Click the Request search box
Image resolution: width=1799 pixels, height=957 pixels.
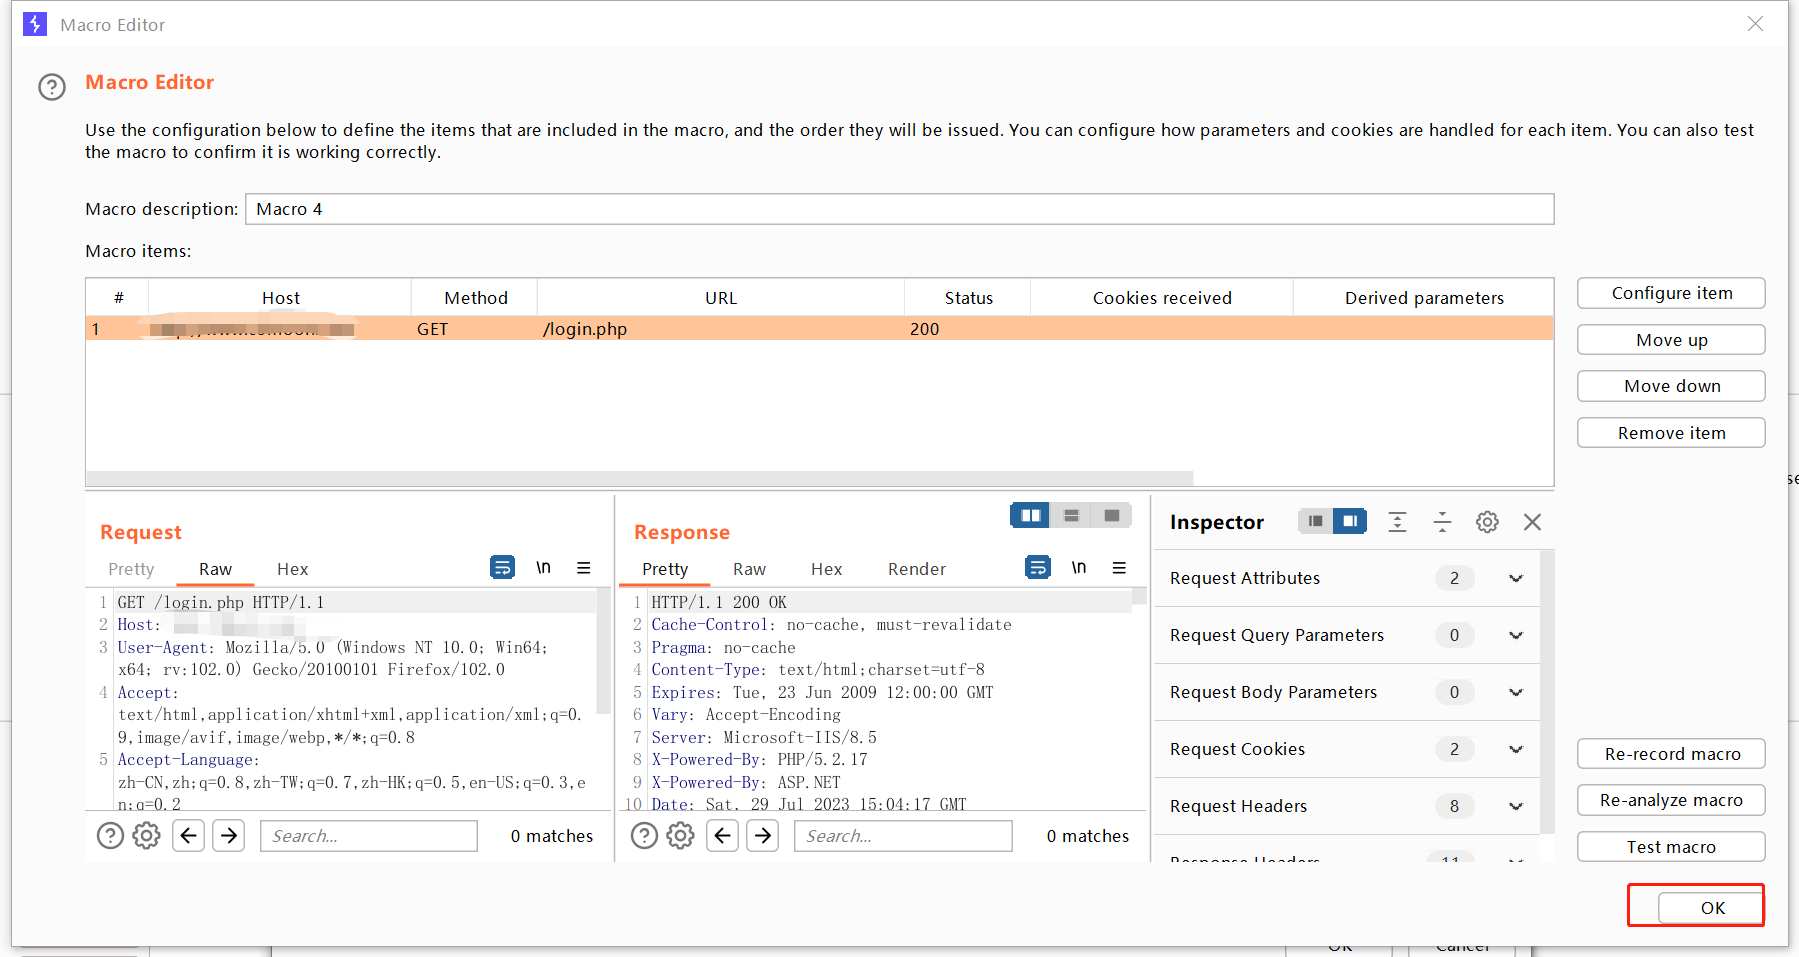coord(369,836)
